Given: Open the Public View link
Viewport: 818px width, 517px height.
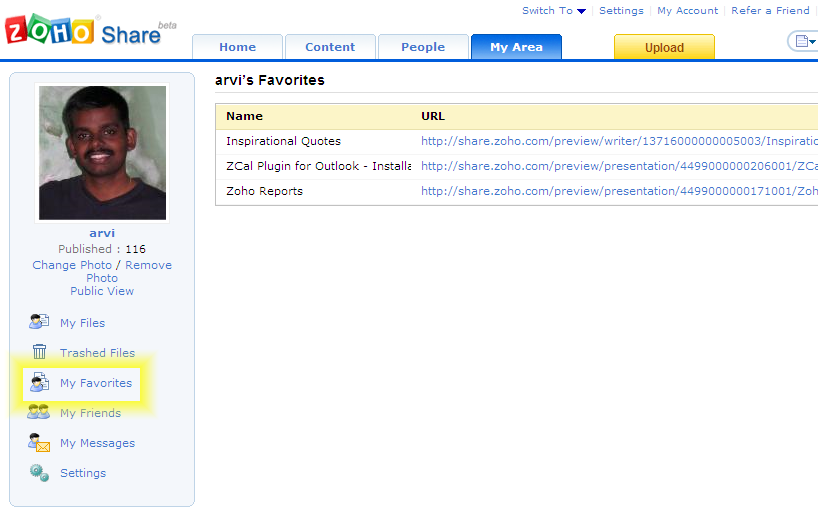Looking at the screenshot, I should [102, 291].
